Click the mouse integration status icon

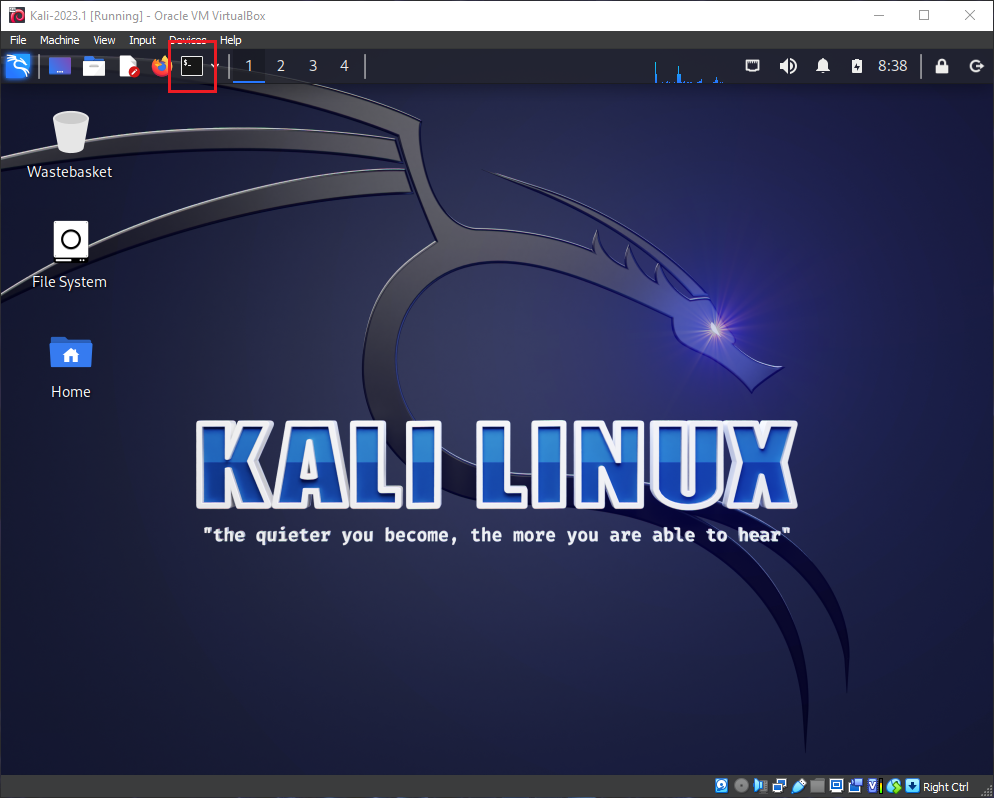(x=894, y=786)
